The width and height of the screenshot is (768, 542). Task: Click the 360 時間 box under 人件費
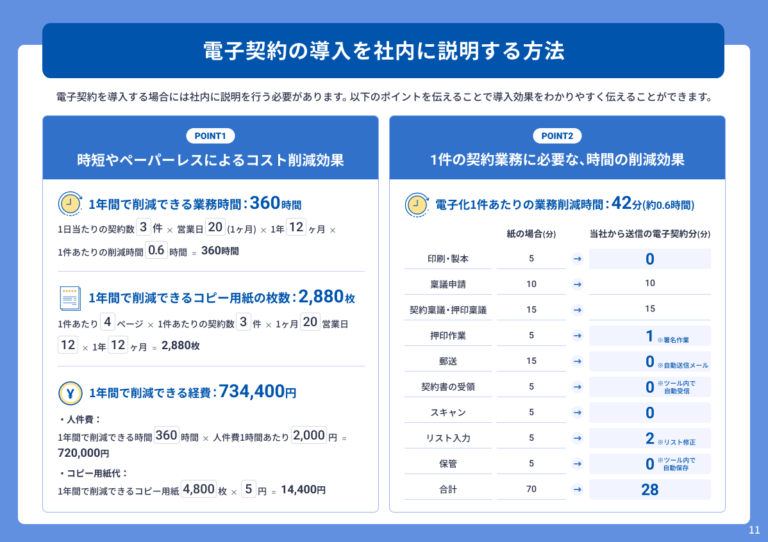coord(166,435)
